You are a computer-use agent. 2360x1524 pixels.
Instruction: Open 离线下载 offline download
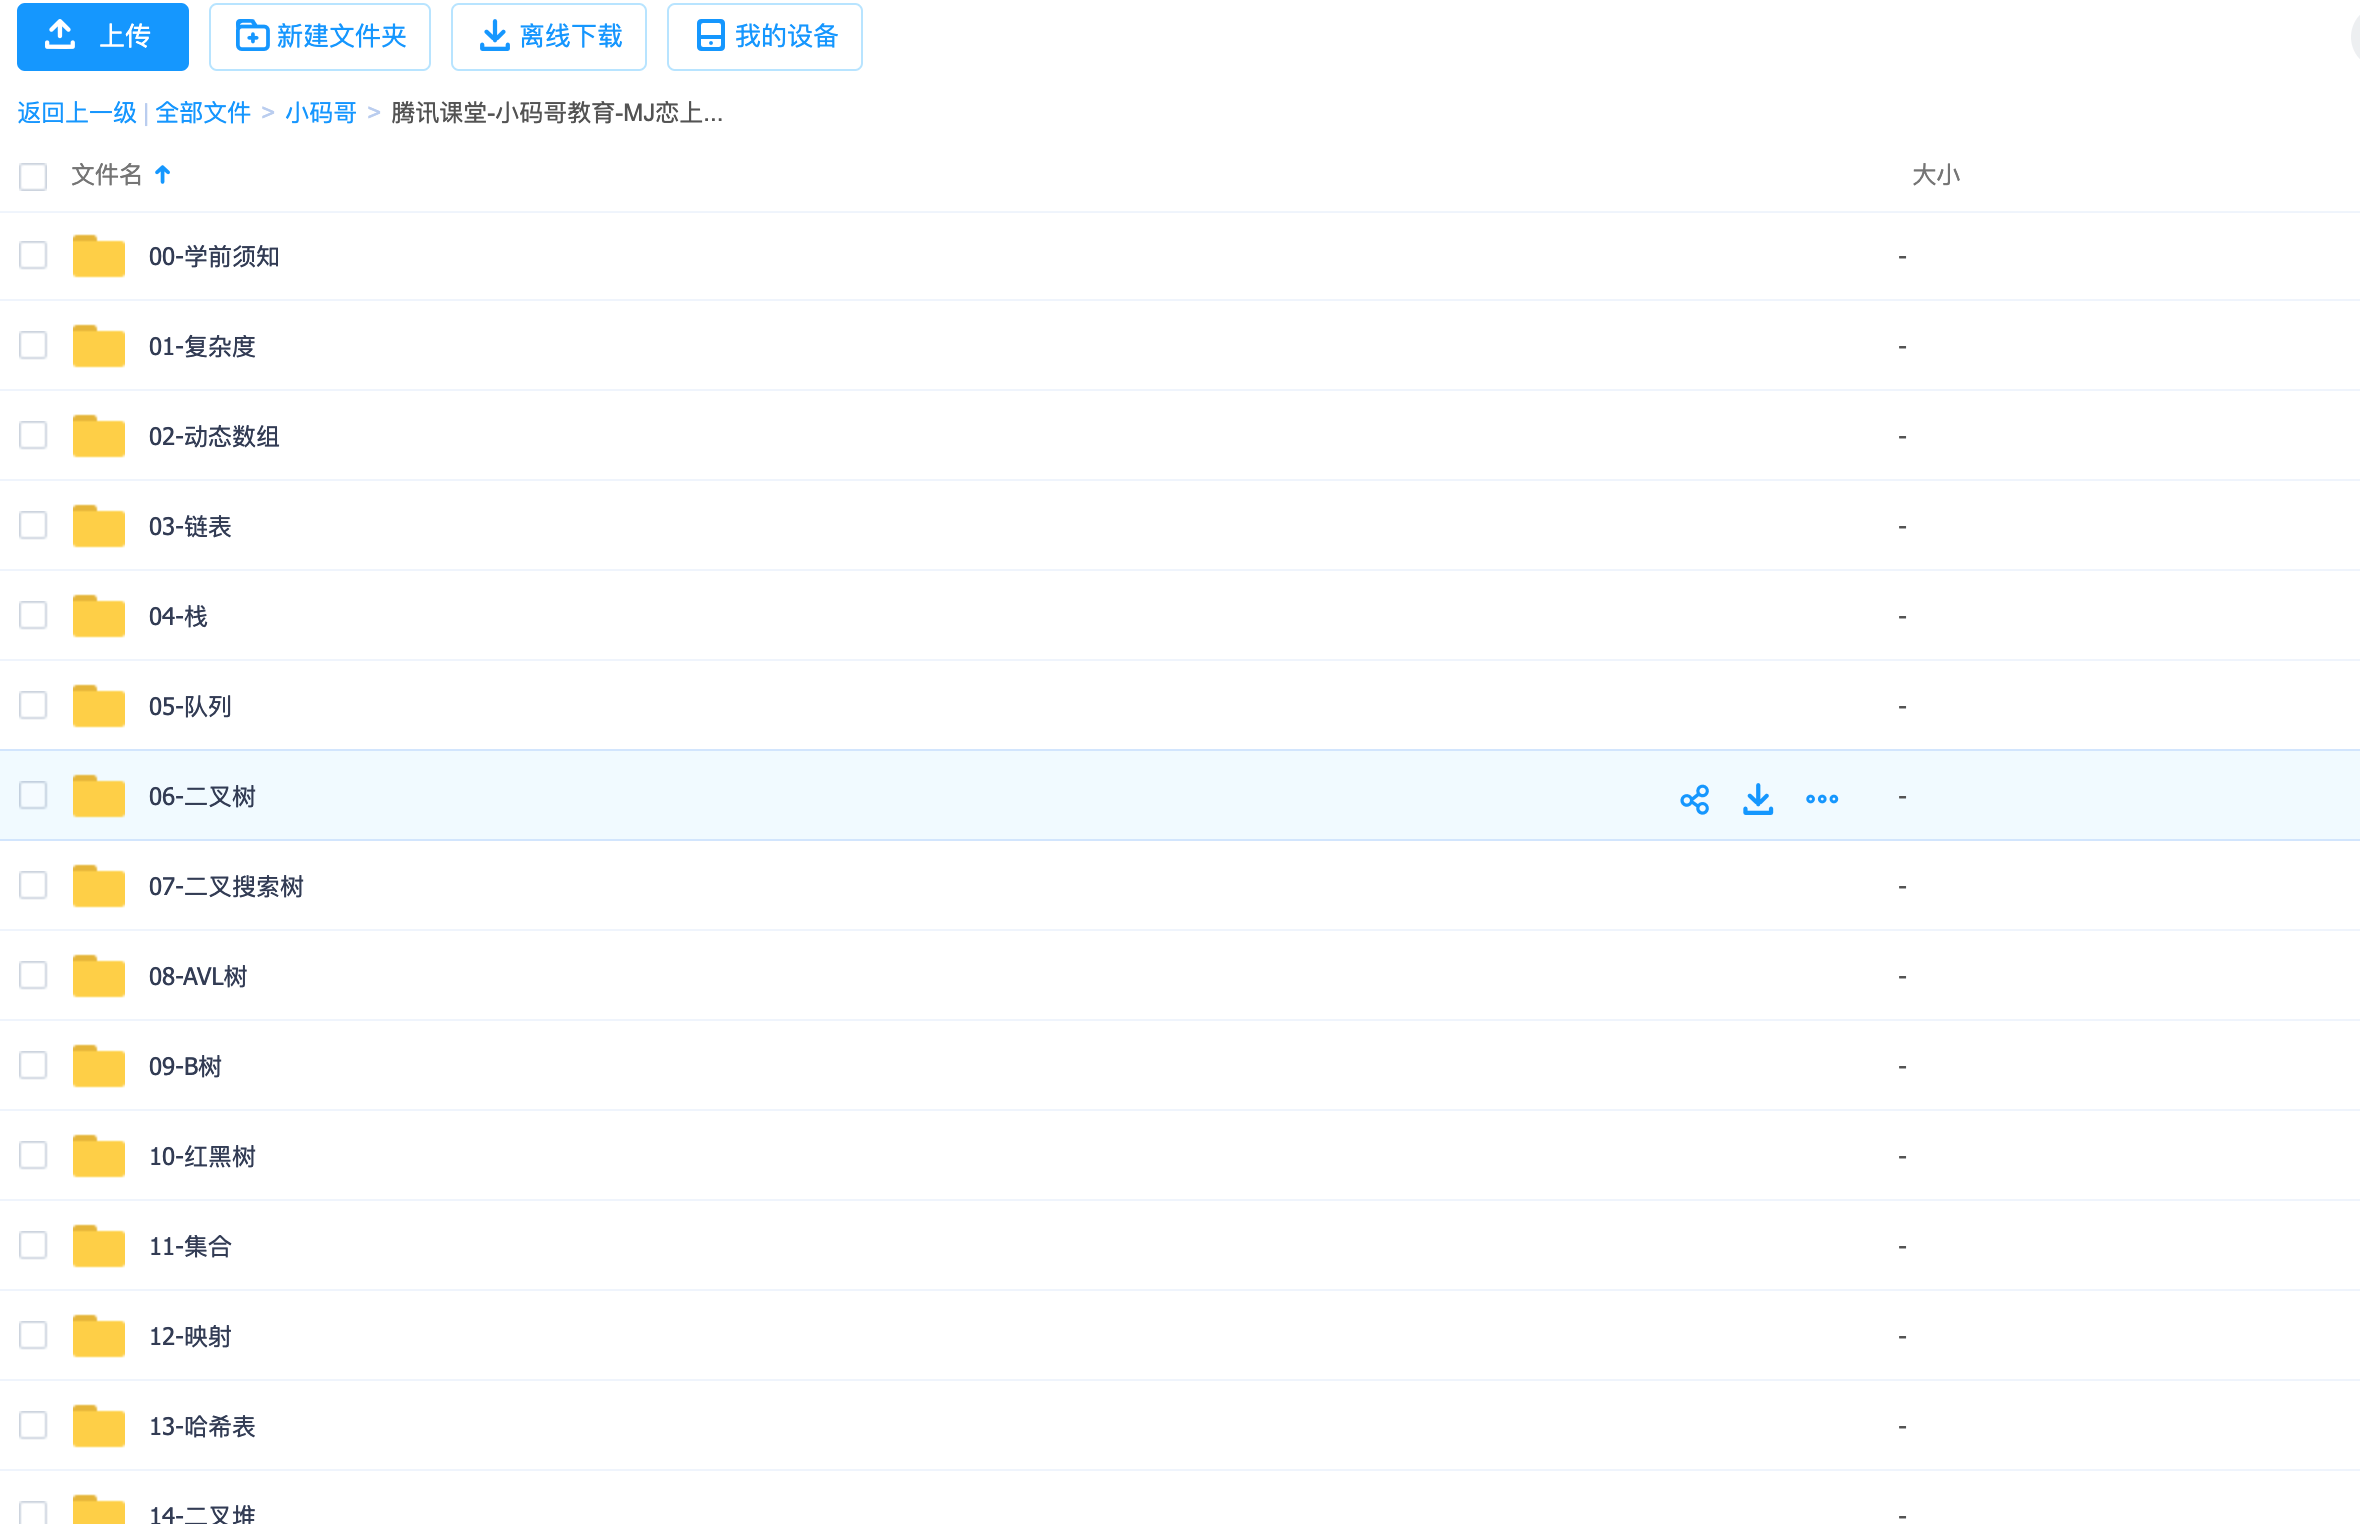tap(549, 37)
